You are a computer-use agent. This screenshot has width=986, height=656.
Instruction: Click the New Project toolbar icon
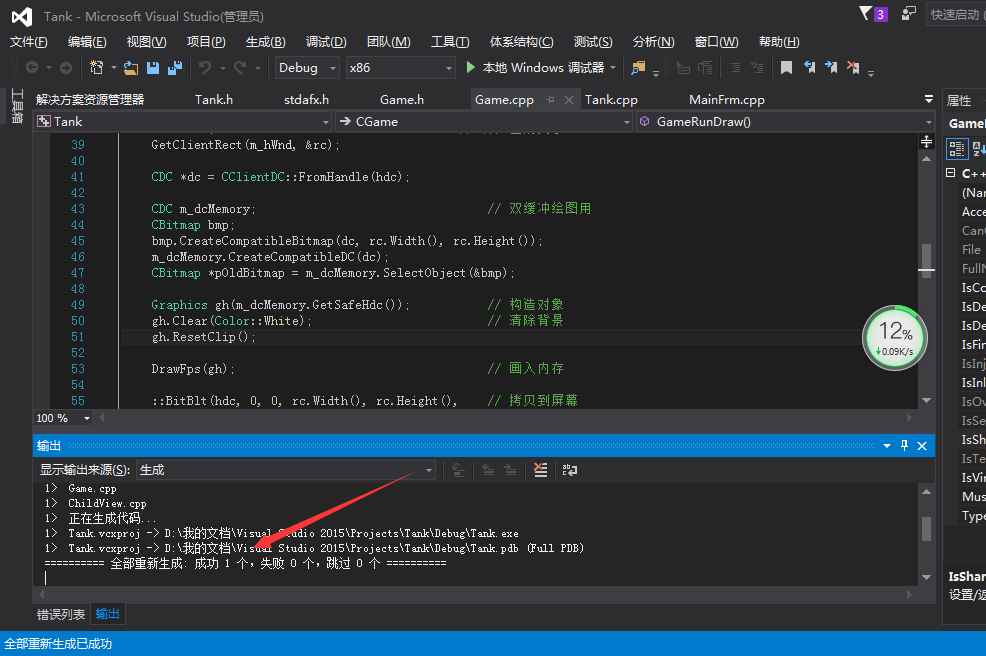tap(96, 67)
